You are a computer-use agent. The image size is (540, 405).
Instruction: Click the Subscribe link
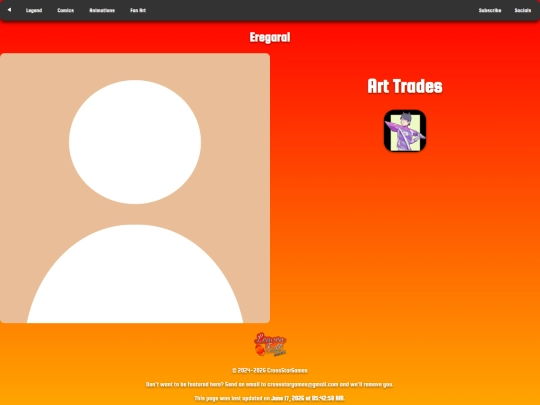coord(490,10)
